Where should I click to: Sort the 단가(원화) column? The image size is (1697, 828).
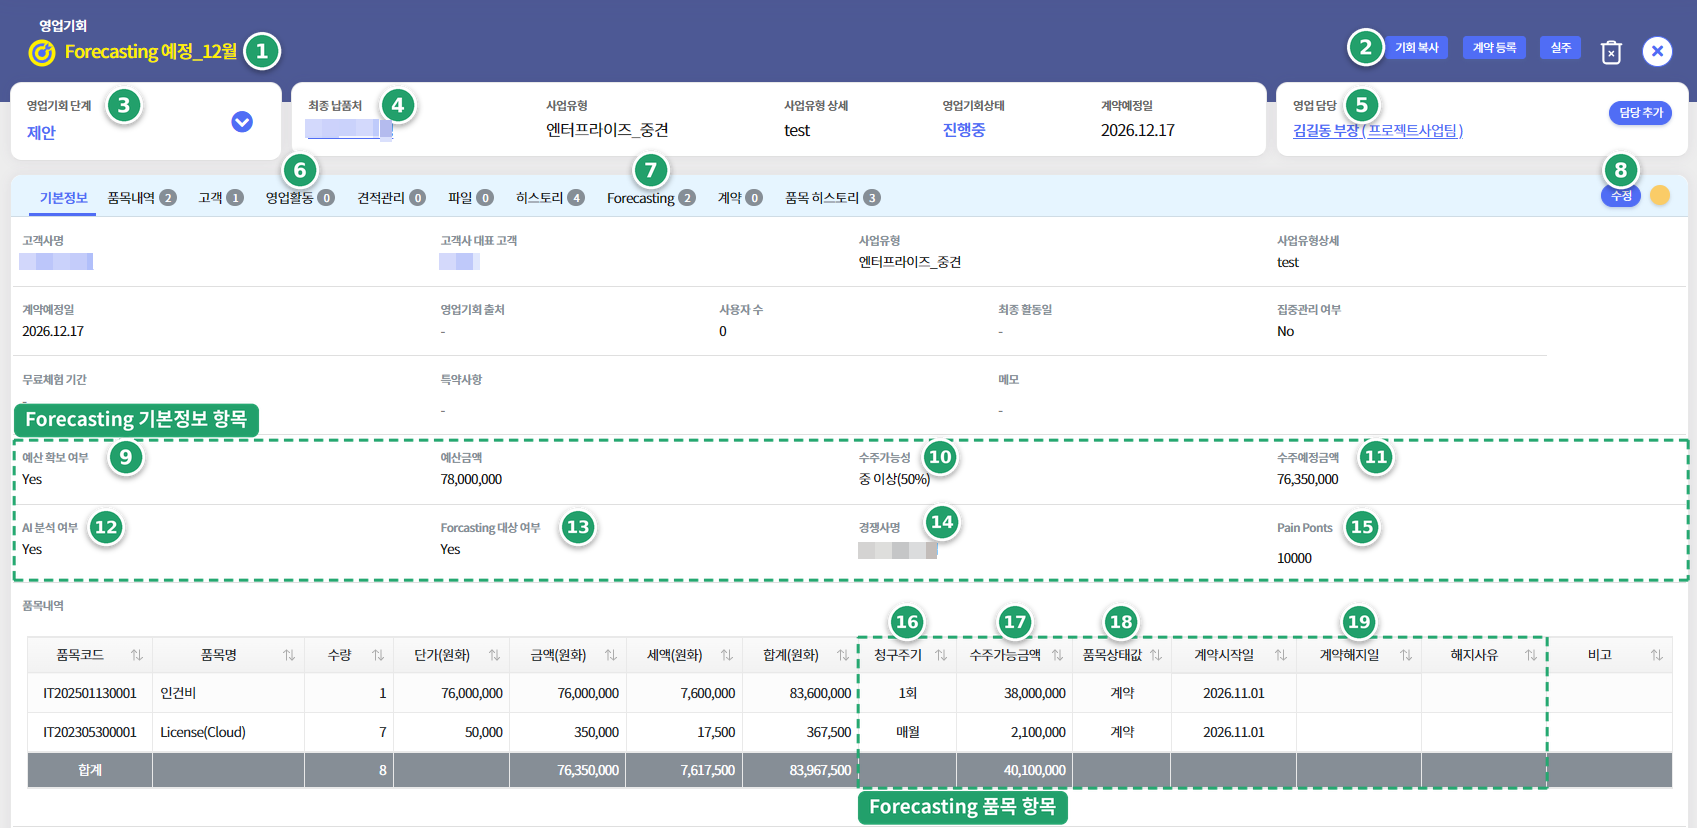[x=494, y=655]
